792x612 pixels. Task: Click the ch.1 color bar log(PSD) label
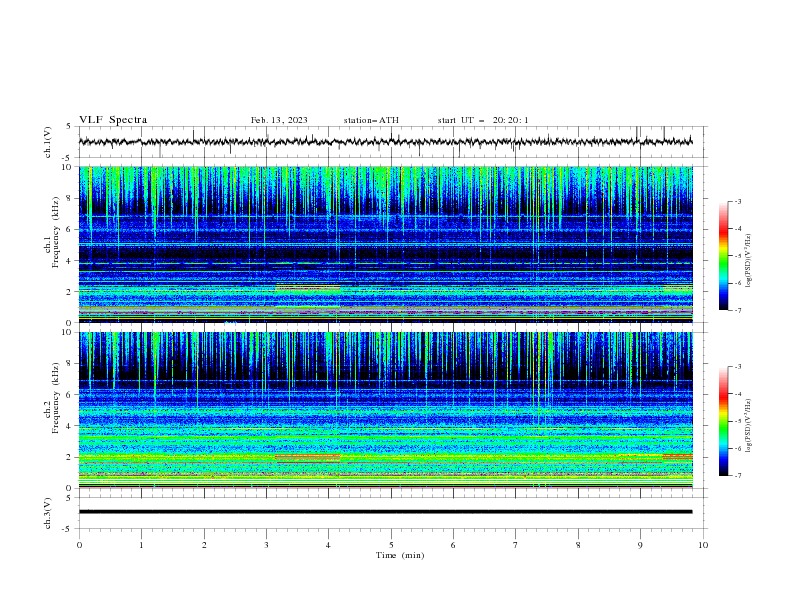point(748,261)
